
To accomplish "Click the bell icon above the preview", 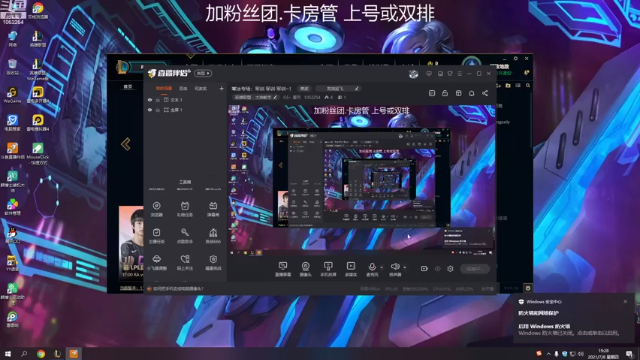I will tap(471, 93).
